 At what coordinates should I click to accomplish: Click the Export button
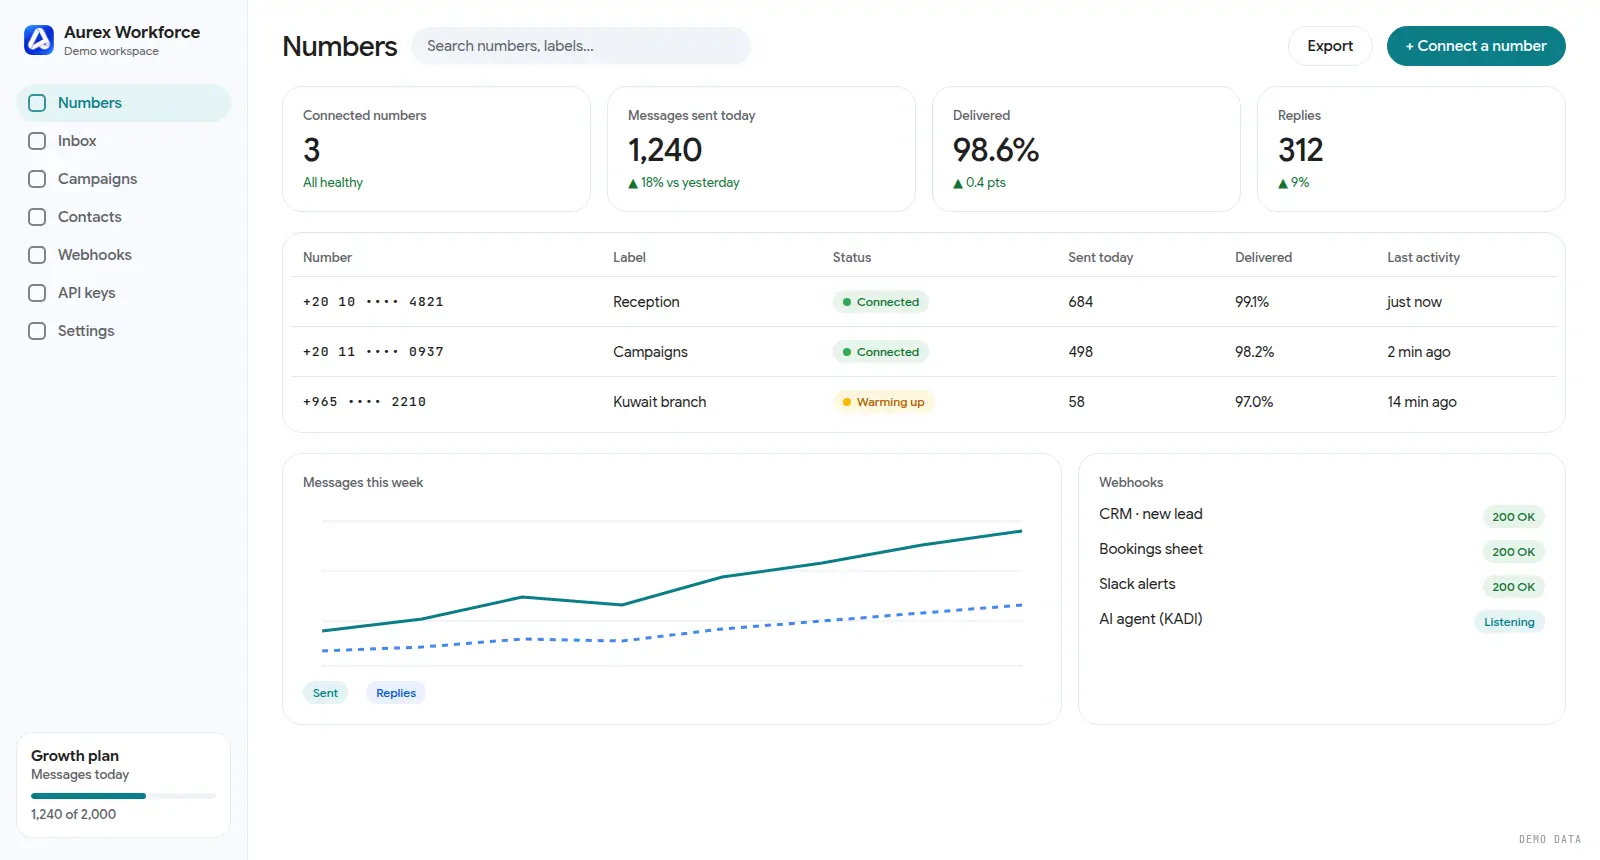[x=1330, y=46]
